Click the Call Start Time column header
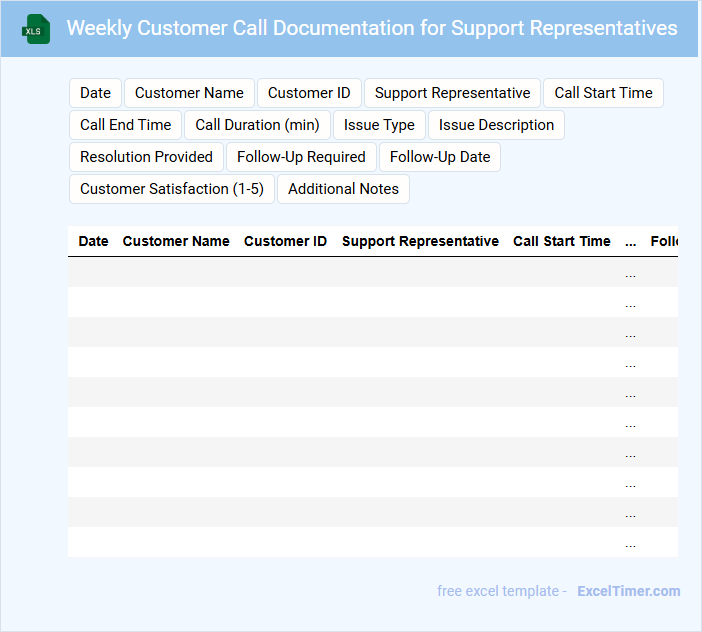The height and width of the screenshot is (632, 702). coord(561,241)
